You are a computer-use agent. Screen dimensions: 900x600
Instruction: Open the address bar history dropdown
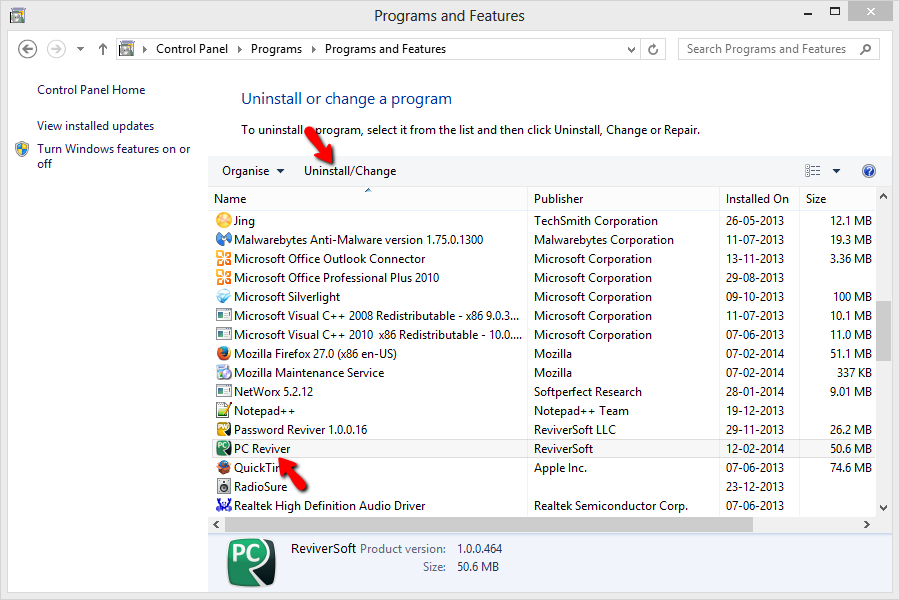(x=631, y=49)
